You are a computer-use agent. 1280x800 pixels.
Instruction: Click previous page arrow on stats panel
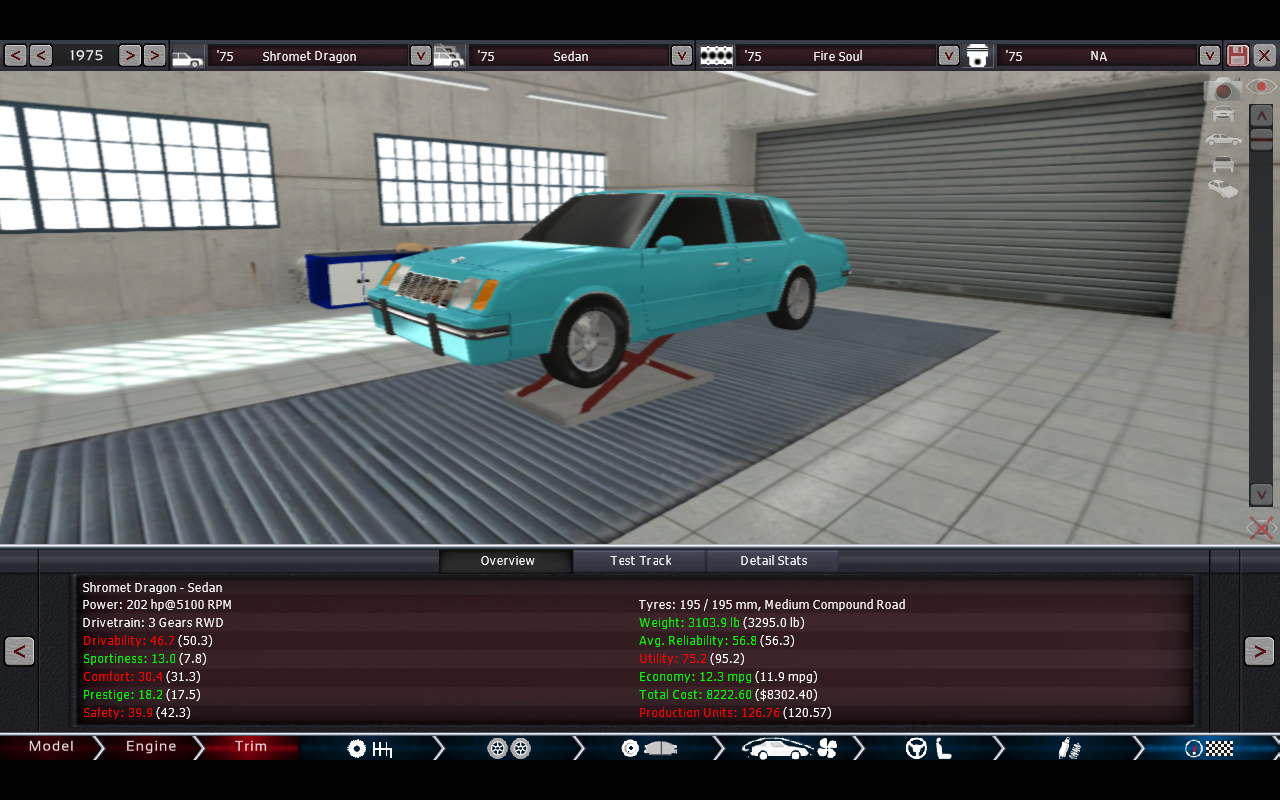pos(20,651)
